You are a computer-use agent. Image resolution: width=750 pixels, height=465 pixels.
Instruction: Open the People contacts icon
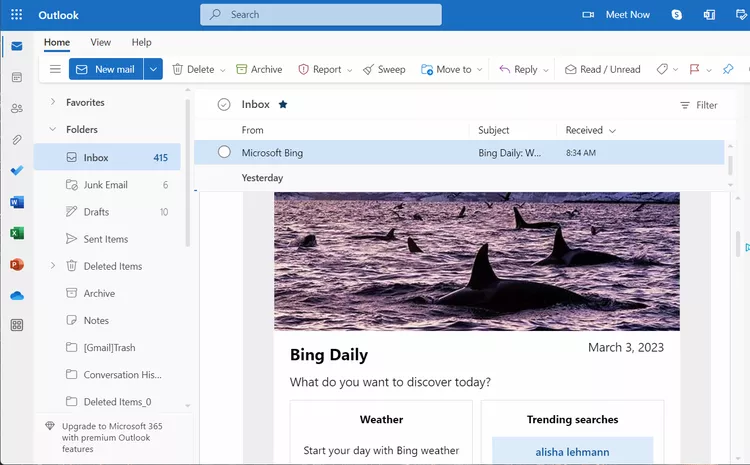[17, 108]
